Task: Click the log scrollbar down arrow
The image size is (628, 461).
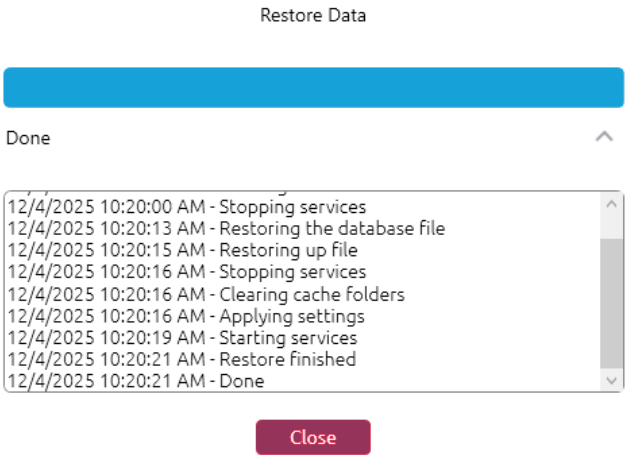Action: 612,380
